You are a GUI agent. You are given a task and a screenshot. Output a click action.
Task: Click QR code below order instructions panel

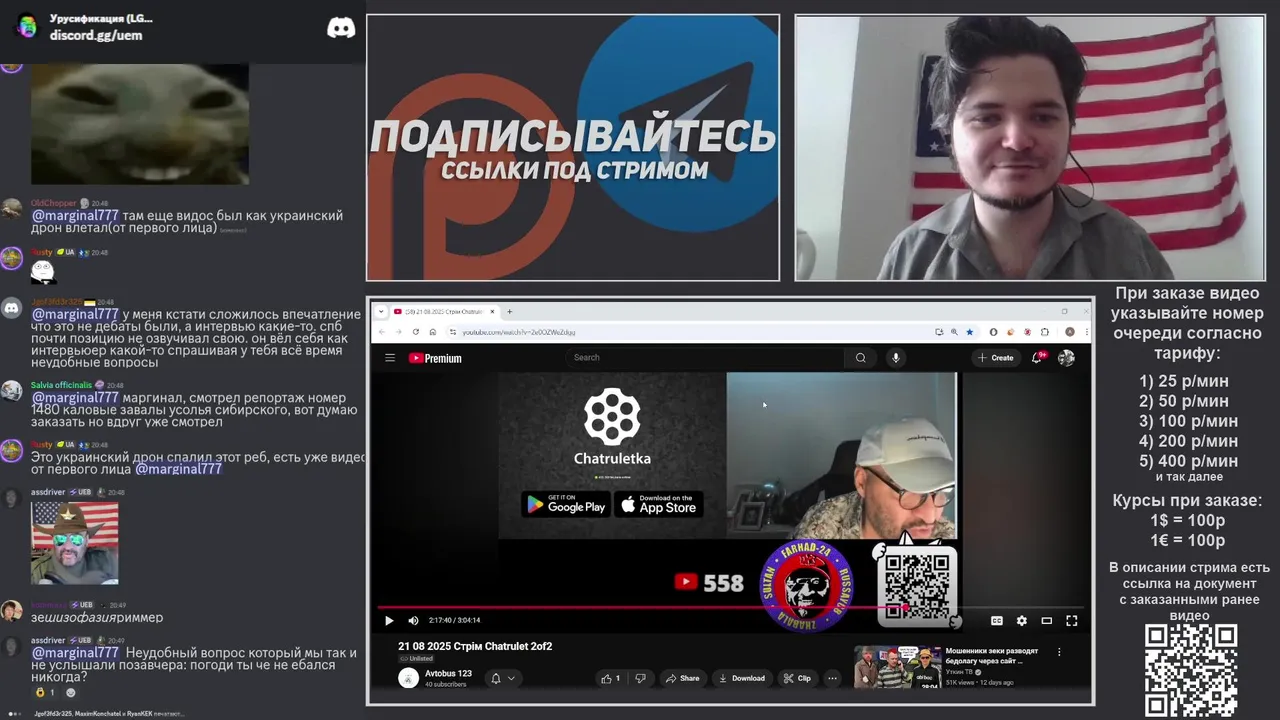1190,669
